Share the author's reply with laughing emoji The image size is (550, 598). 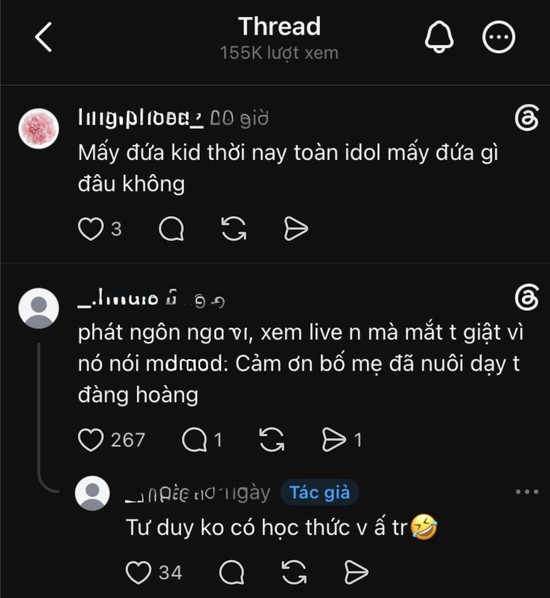(356, 572)
